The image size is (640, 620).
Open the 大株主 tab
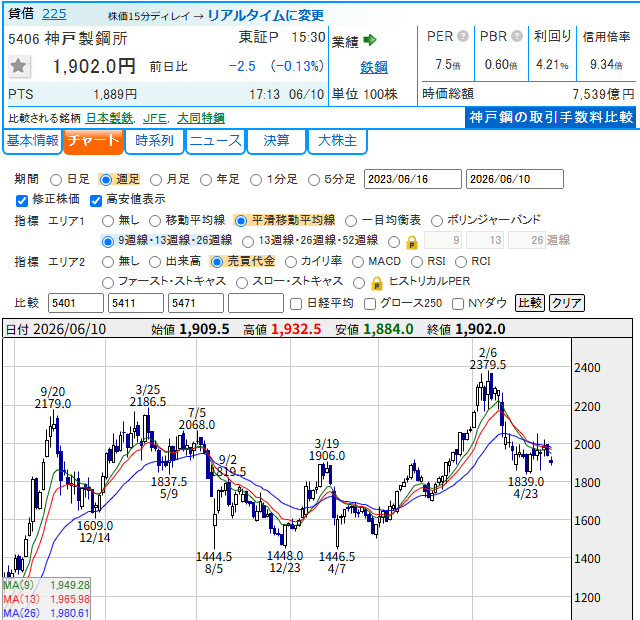point(337,141)
